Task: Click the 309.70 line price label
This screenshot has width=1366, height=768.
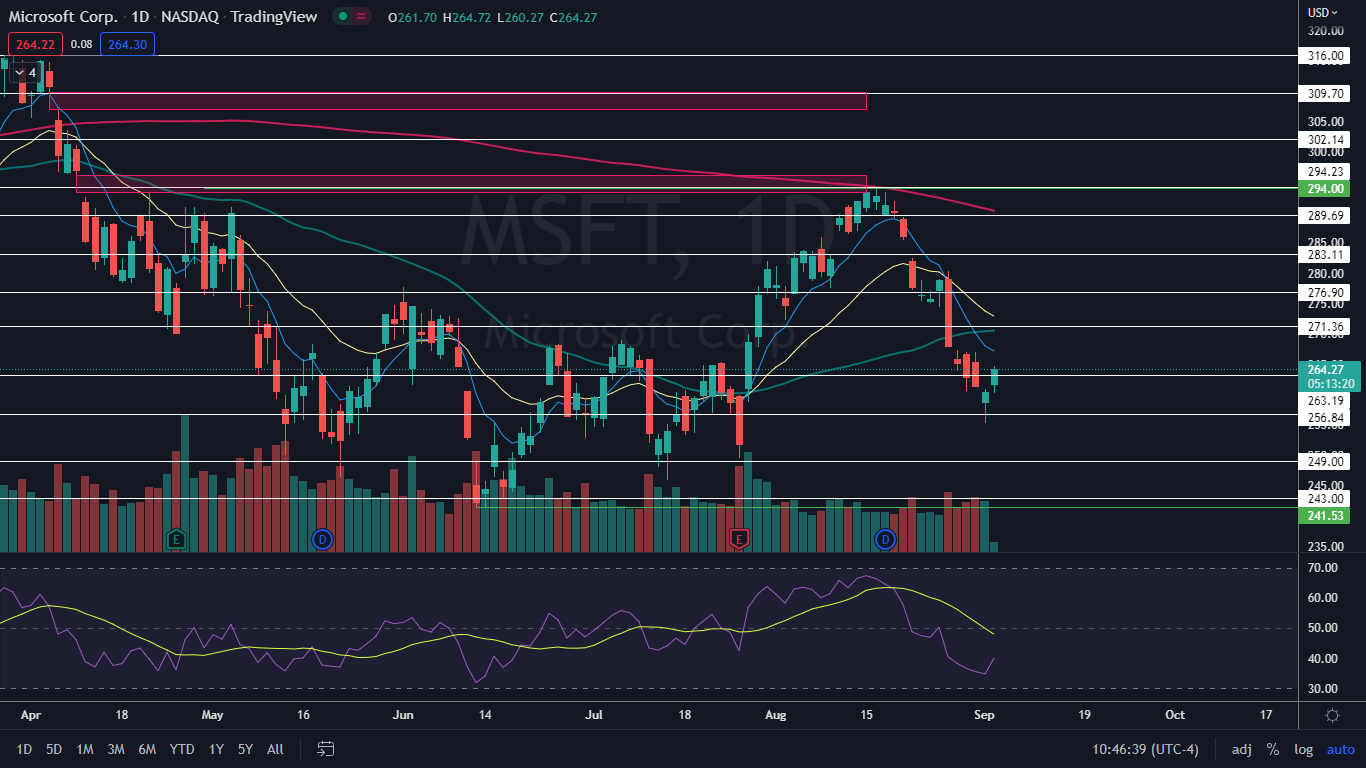Action: point(1326,93)
